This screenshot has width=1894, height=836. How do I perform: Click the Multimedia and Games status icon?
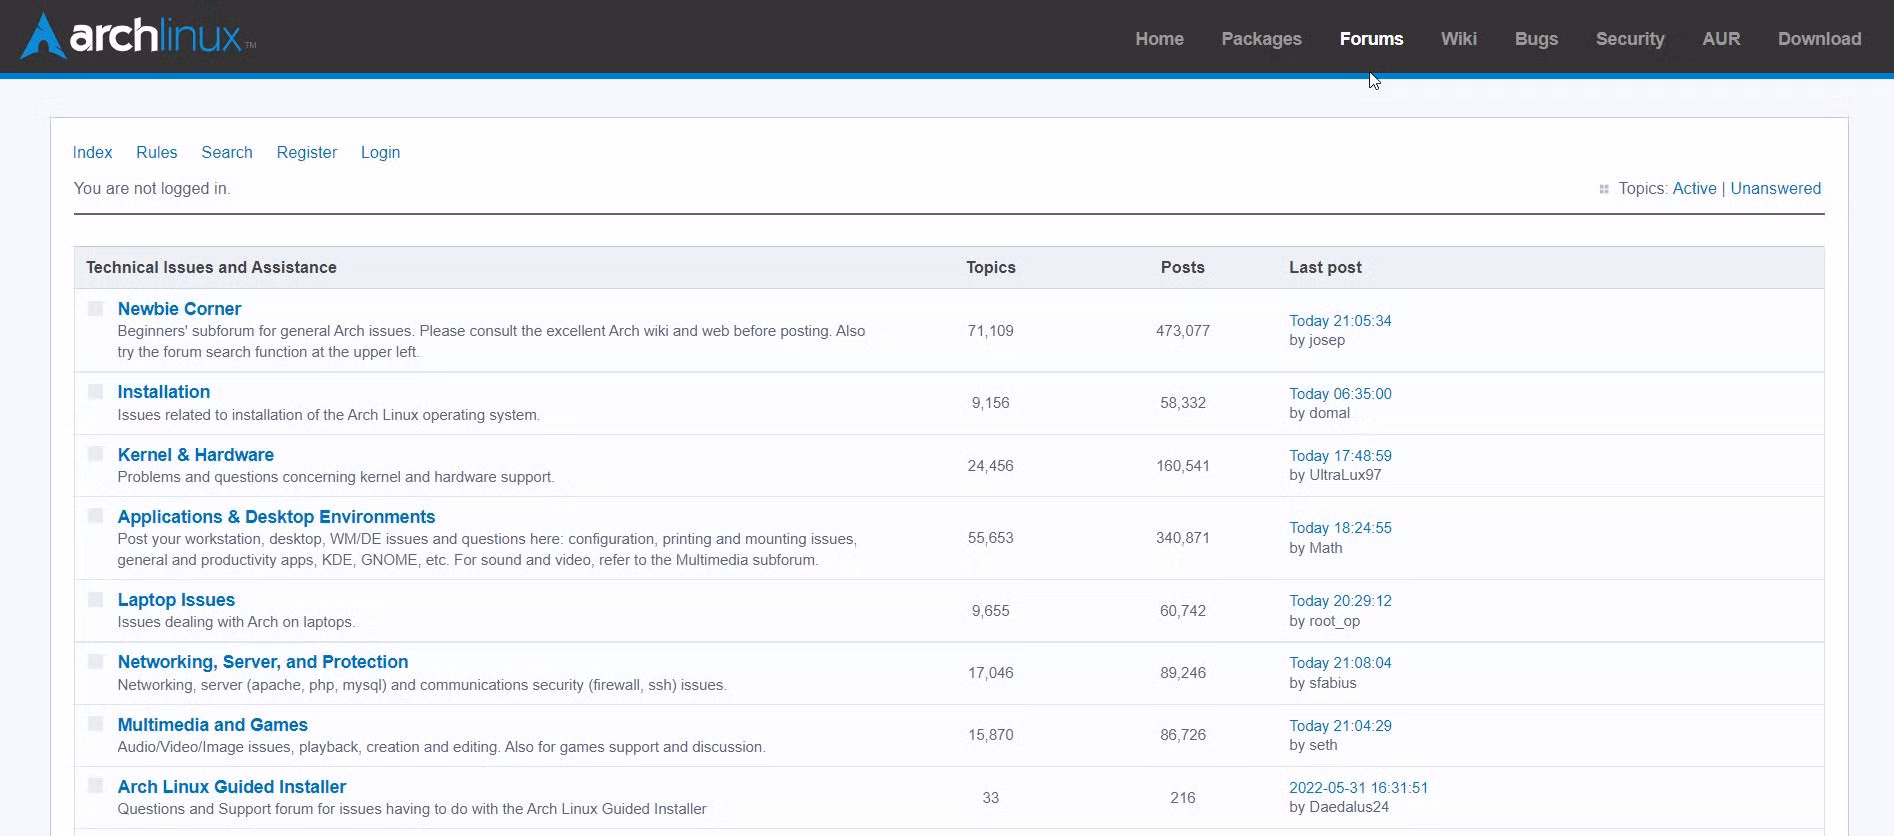(x=95, y=725)
